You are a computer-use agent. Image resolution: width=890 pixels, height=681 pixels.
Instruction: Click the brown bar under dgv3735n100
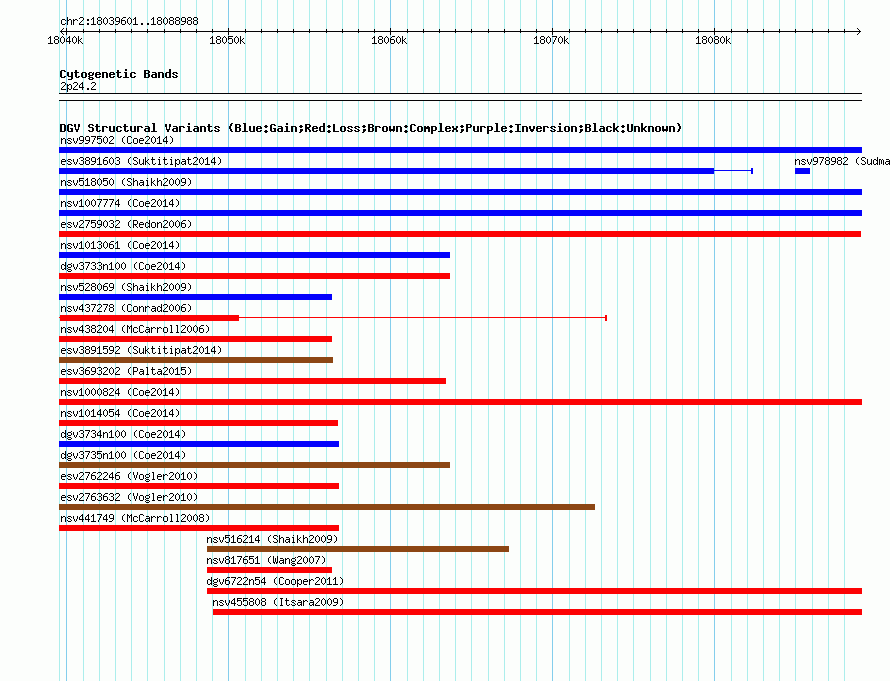(254, 465)
